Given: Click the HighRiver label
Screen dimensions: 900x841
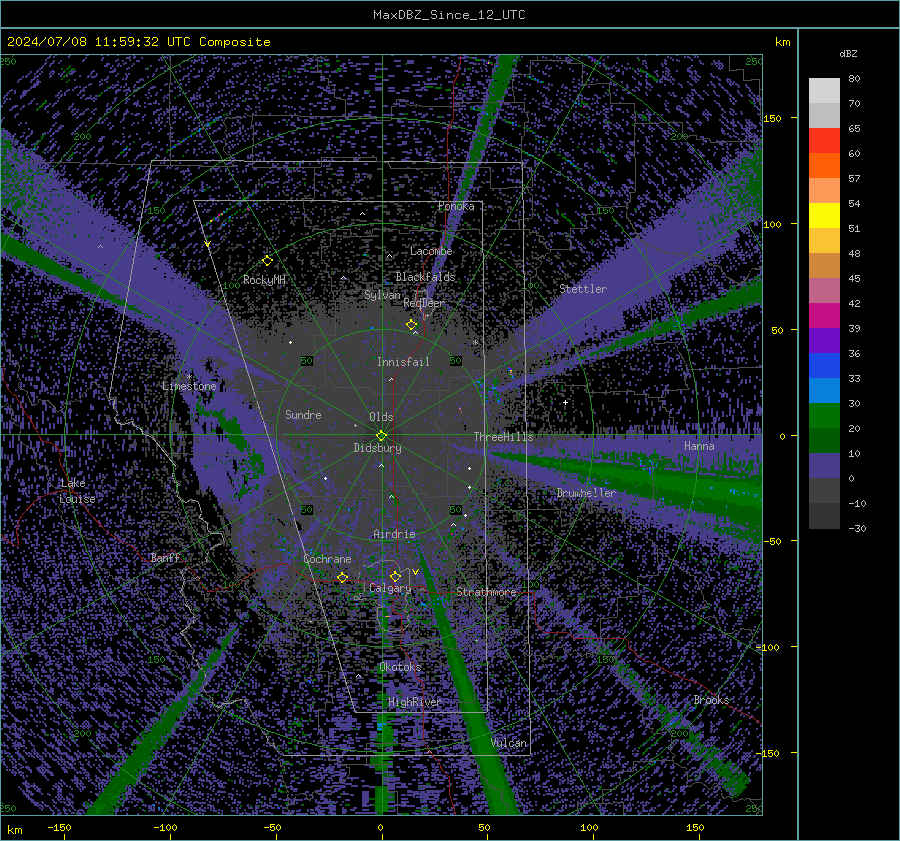Looking at the screenshot, I should (414, 702).
